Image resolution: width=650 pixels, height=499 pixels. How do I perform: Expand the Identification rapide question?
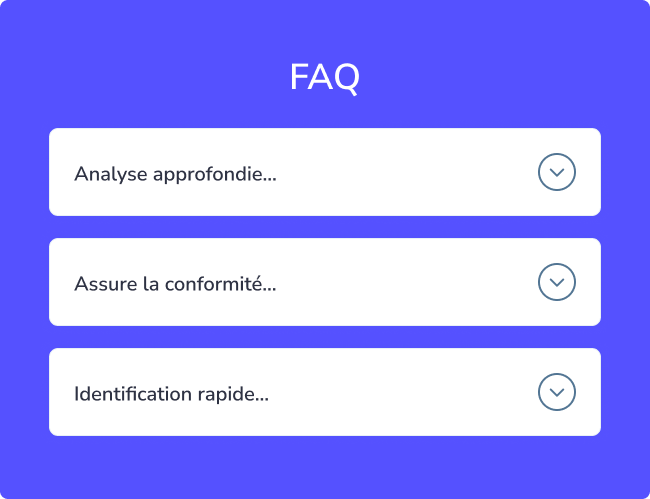pyautogui.click(x=557, y=392)
